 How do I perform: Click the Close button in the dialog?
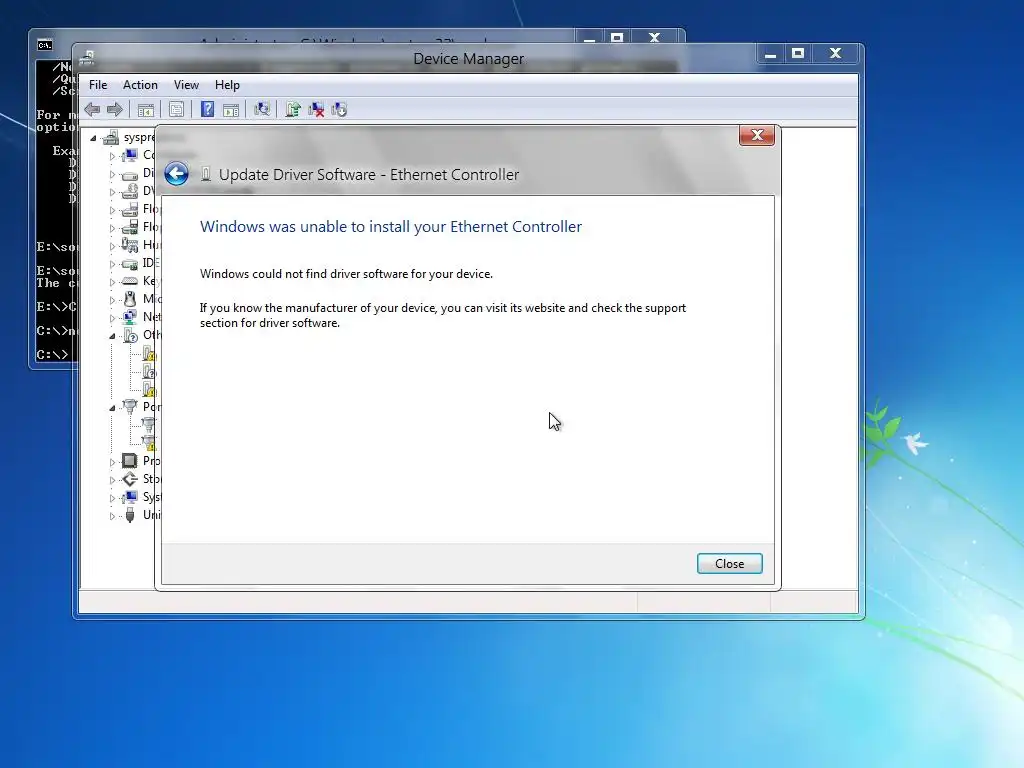[729, 564]
